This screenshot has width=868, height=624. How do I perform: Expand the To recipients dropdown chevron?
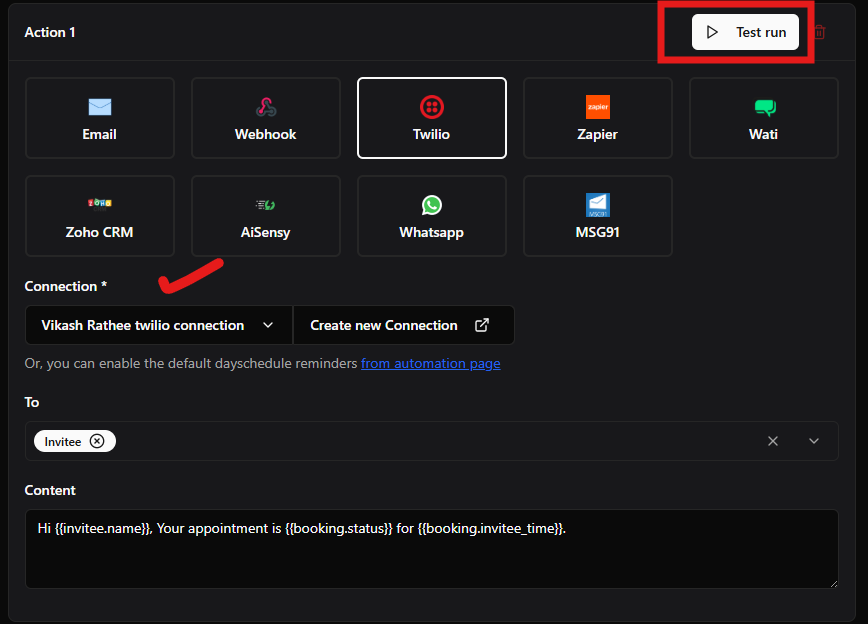[x=814, y=441]
